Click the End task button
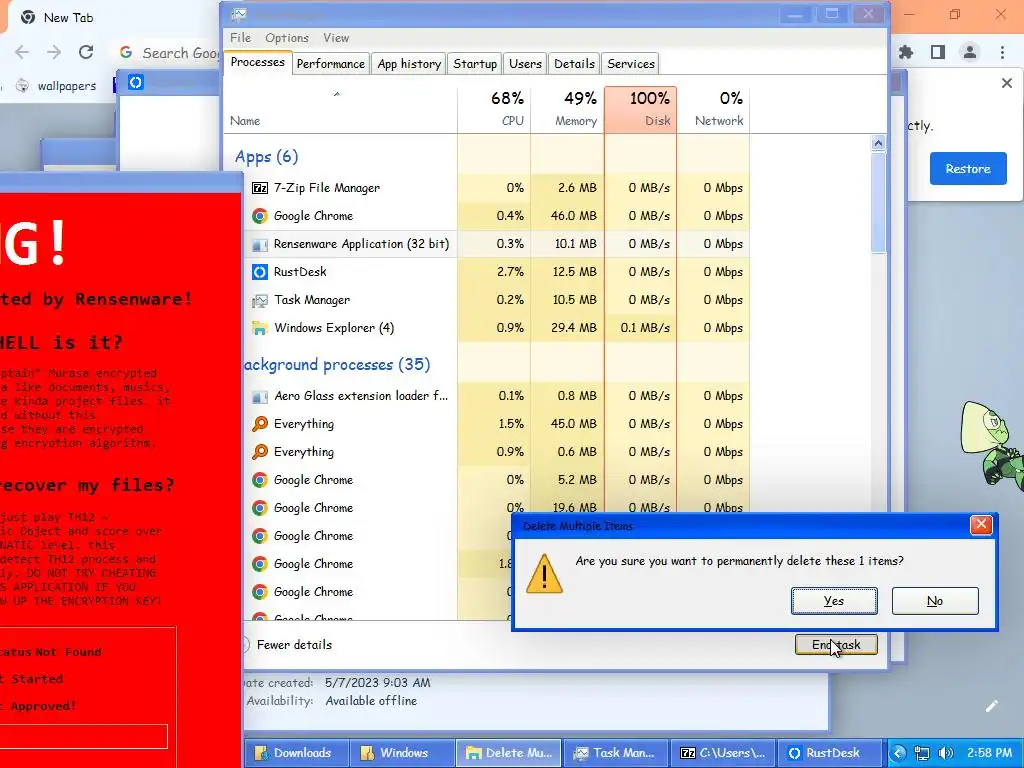 [836, 645]
